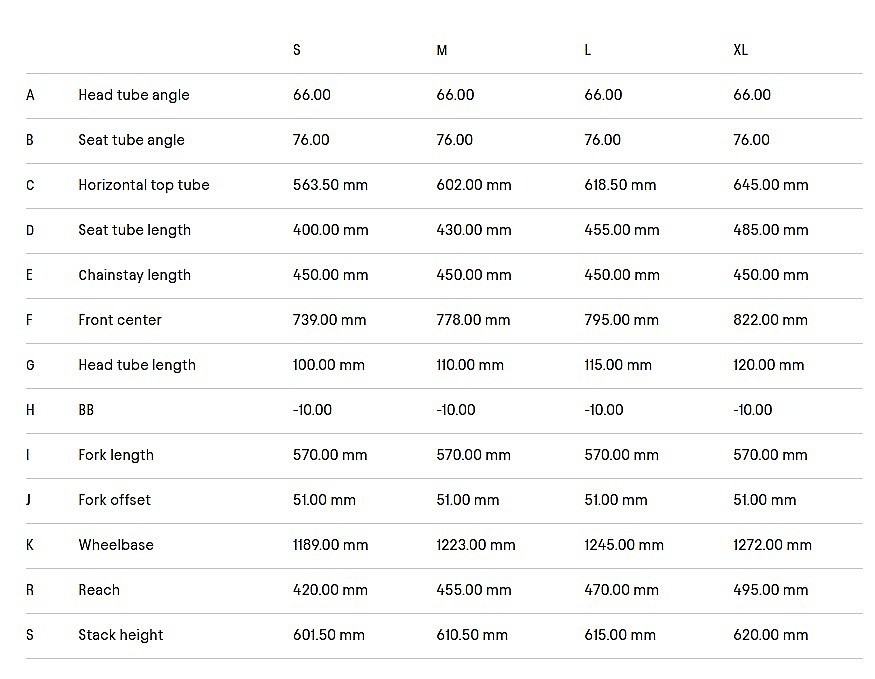
Task: Click the Horizontal top tube label
Action: pos(143,185)
